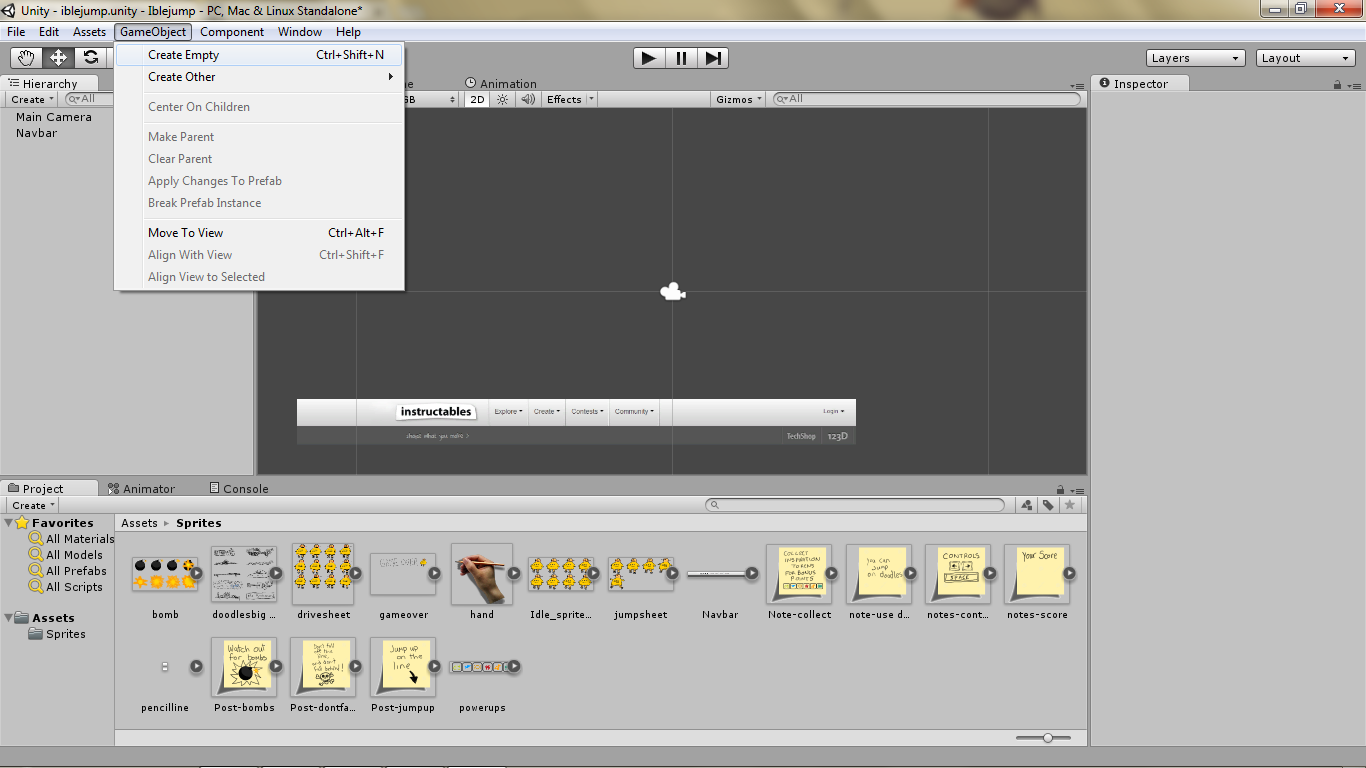Click the Hierarchy search field
This screenshot has width=1366, height=768.
pyautogui.click(x=90, y=99)
